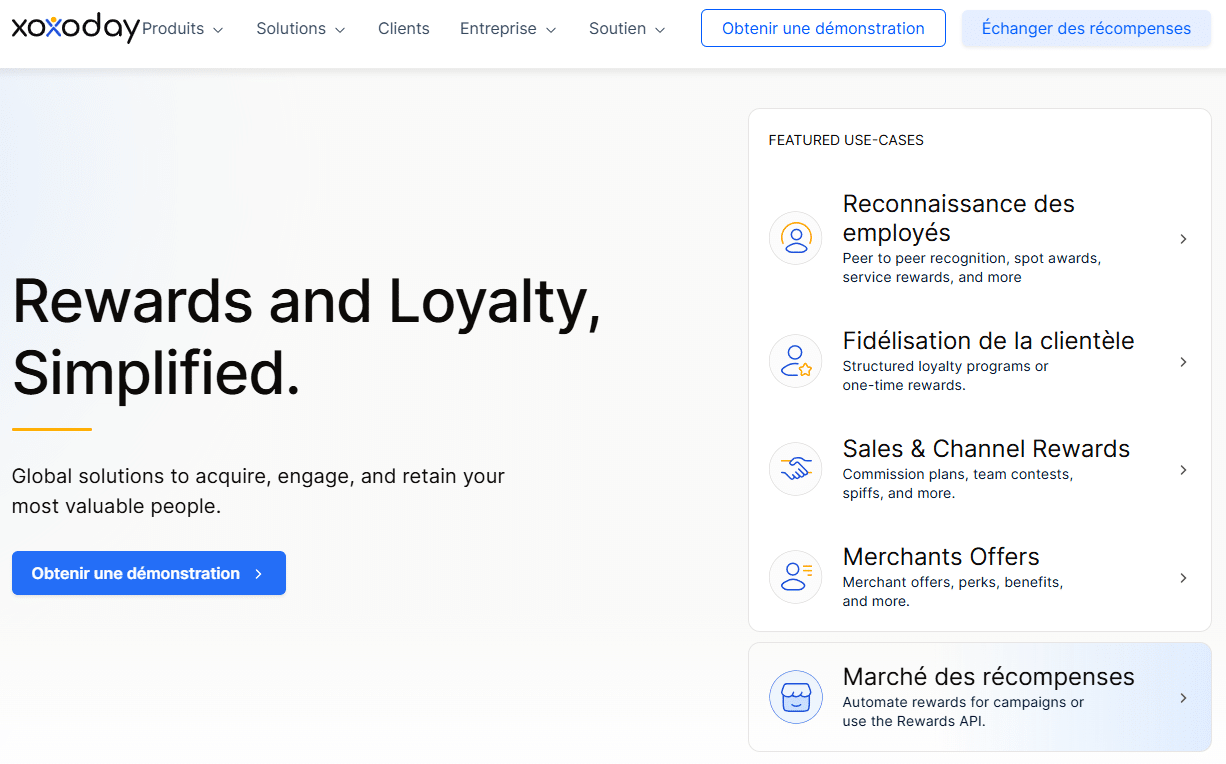The width and height of the screenshot is (1226, 764).
Task: Select the employee recognition person icon
Action: coord(795,238)
